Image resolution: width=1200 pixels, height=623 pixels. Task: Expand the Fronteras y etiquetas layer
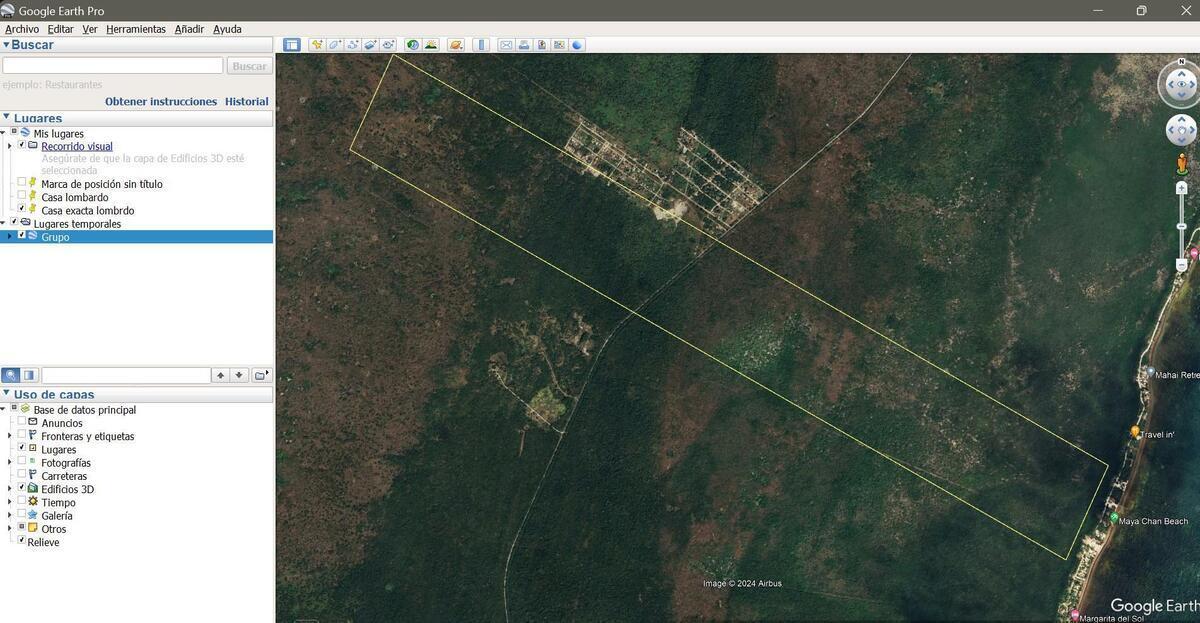coord(10,436)
